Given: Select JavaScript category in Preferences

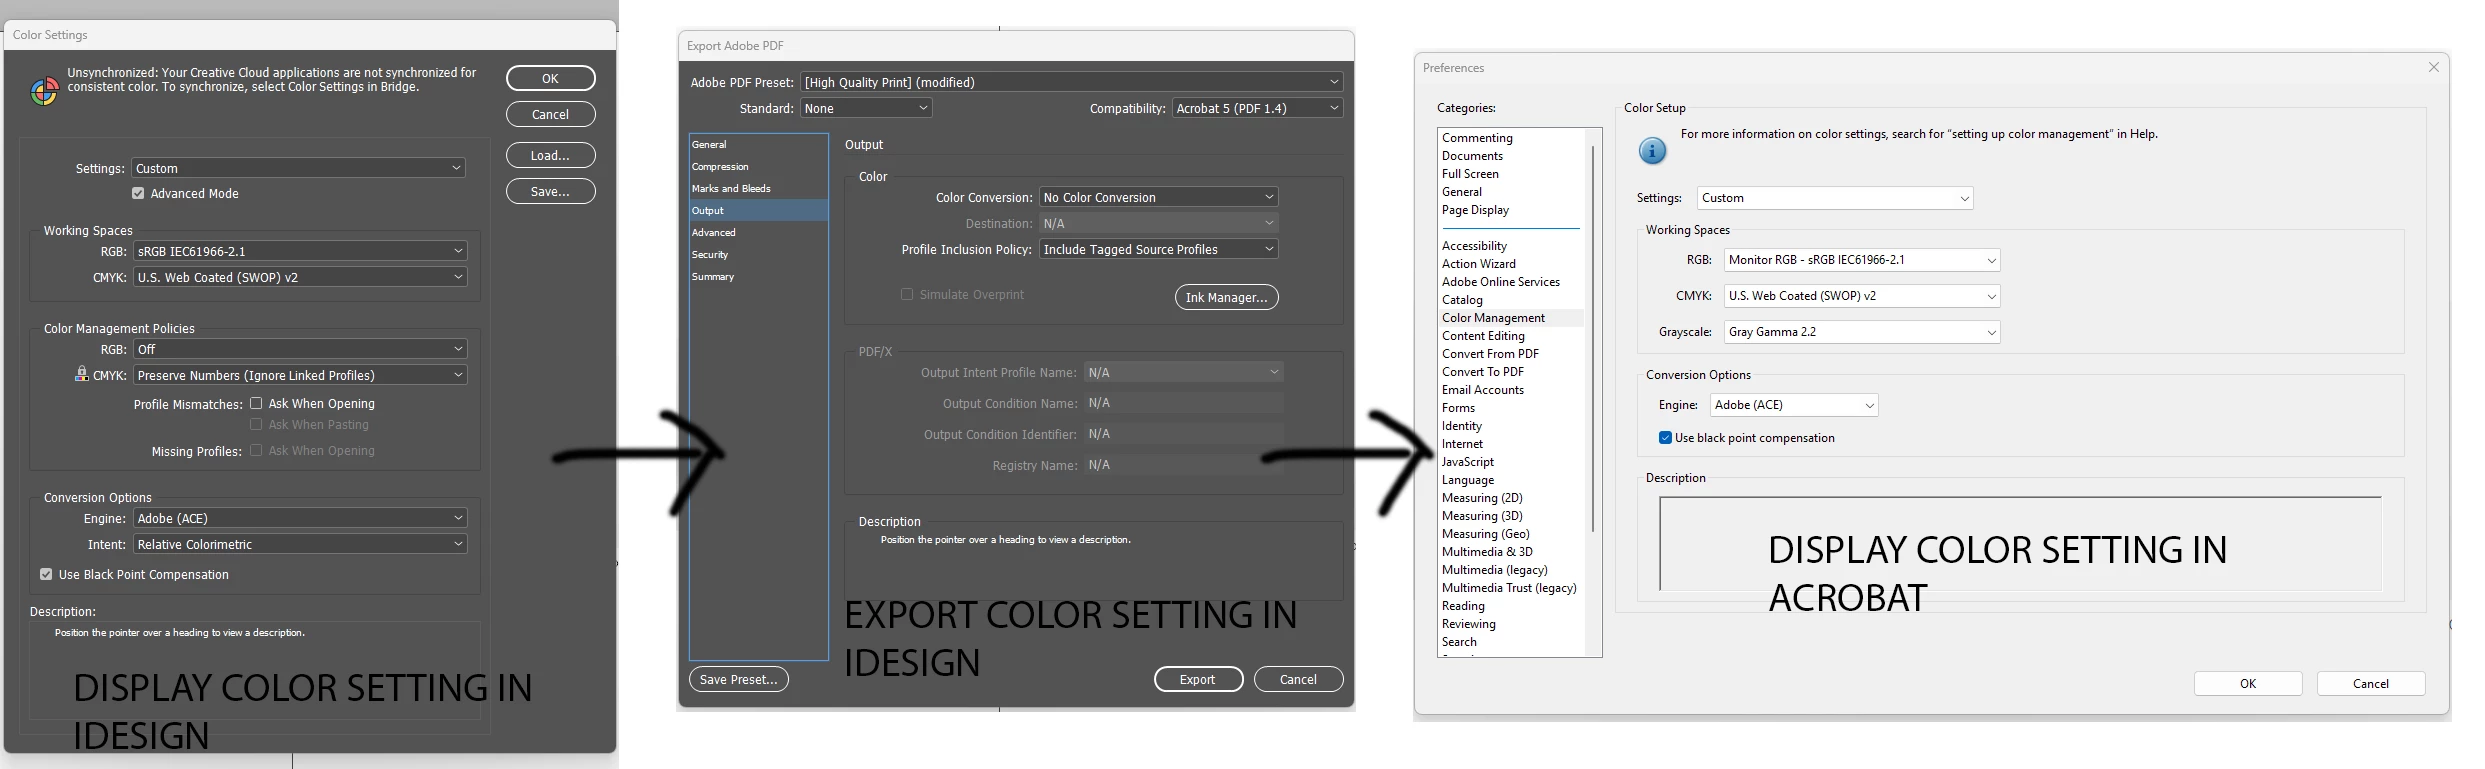Looking at the screenshot, I should coord(1467,462).
